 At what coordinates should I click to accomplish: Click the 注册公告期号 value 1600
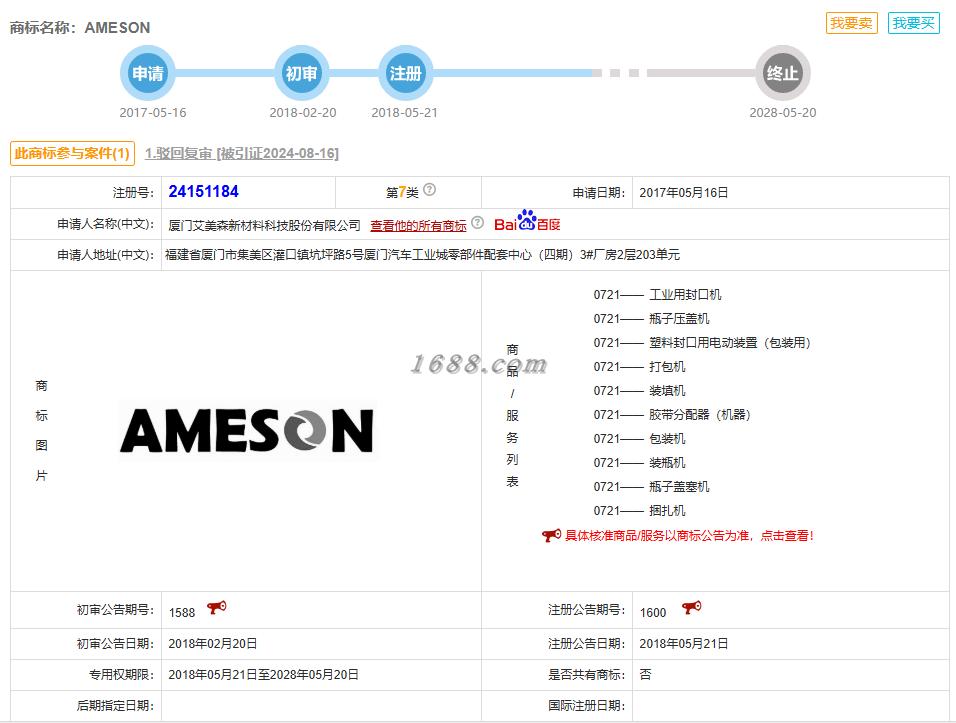653,613
